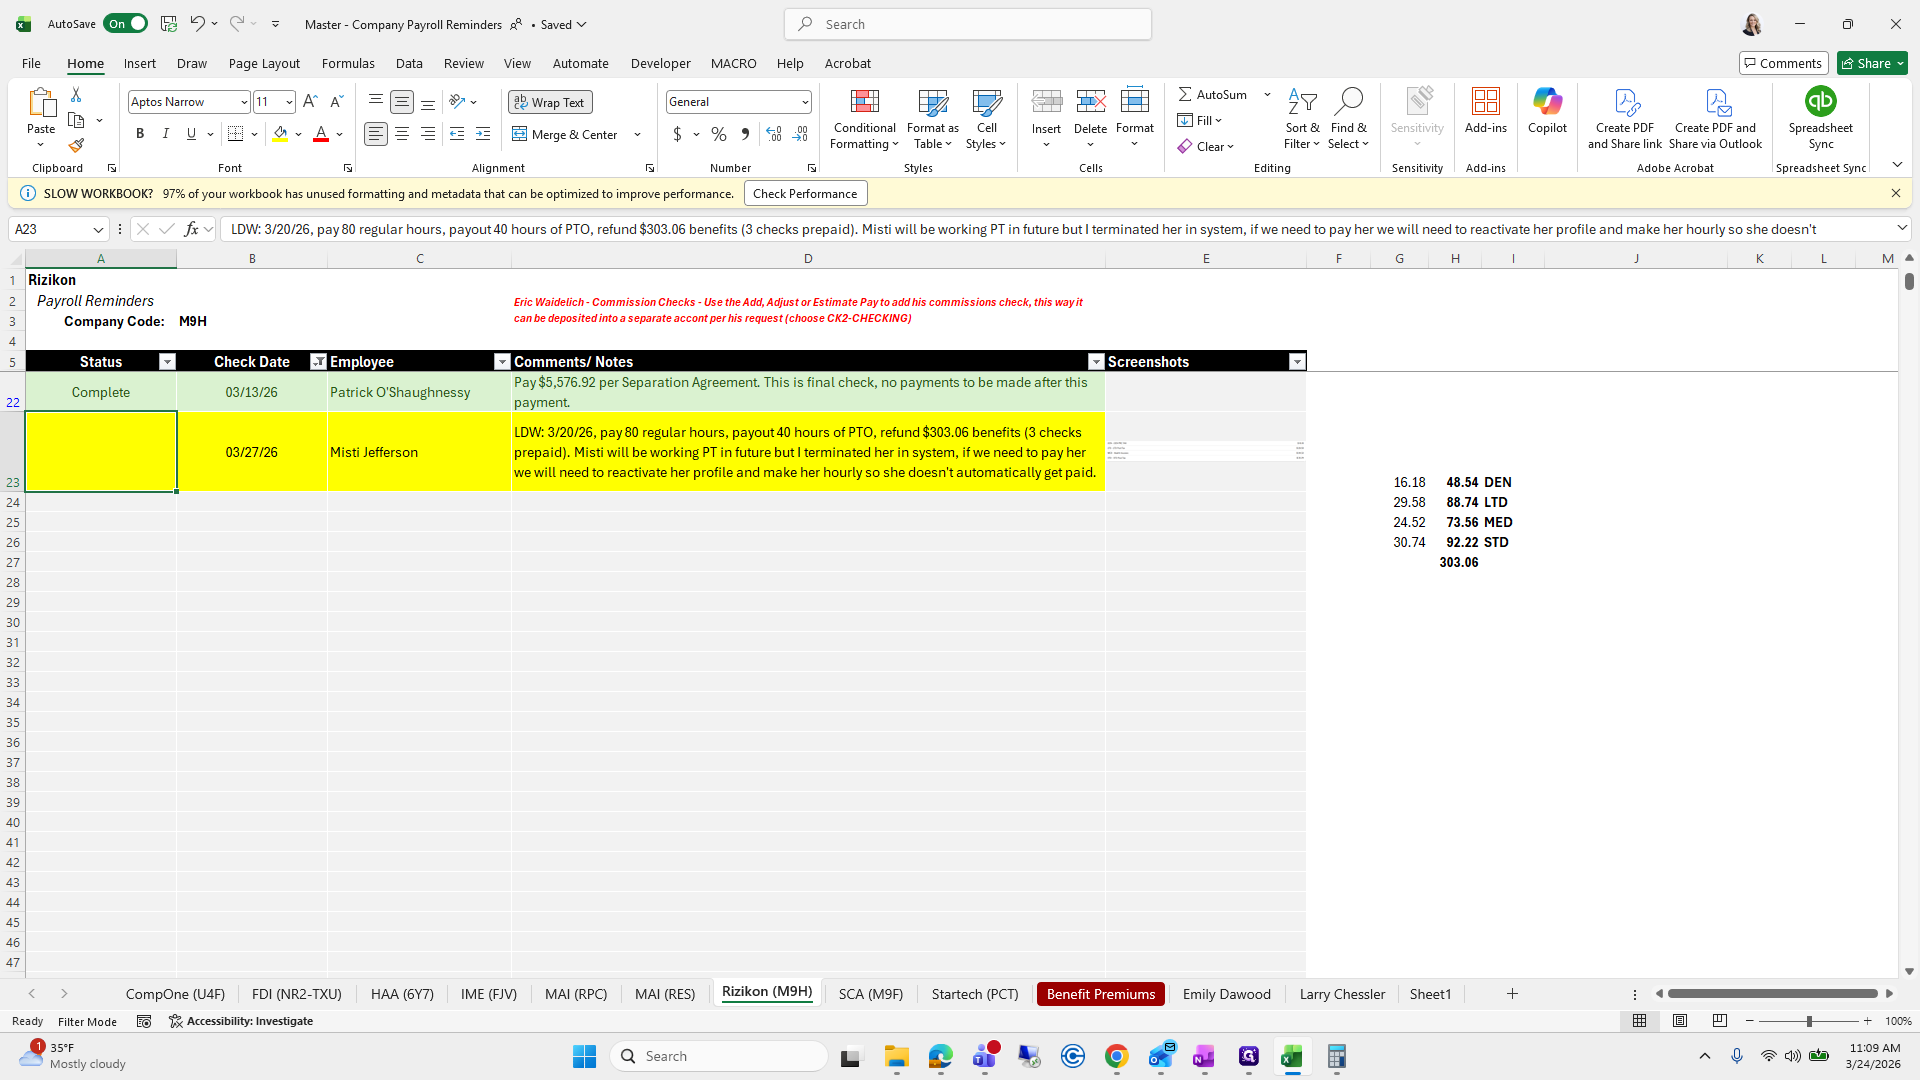Open the Comments button

point(1783,63)
